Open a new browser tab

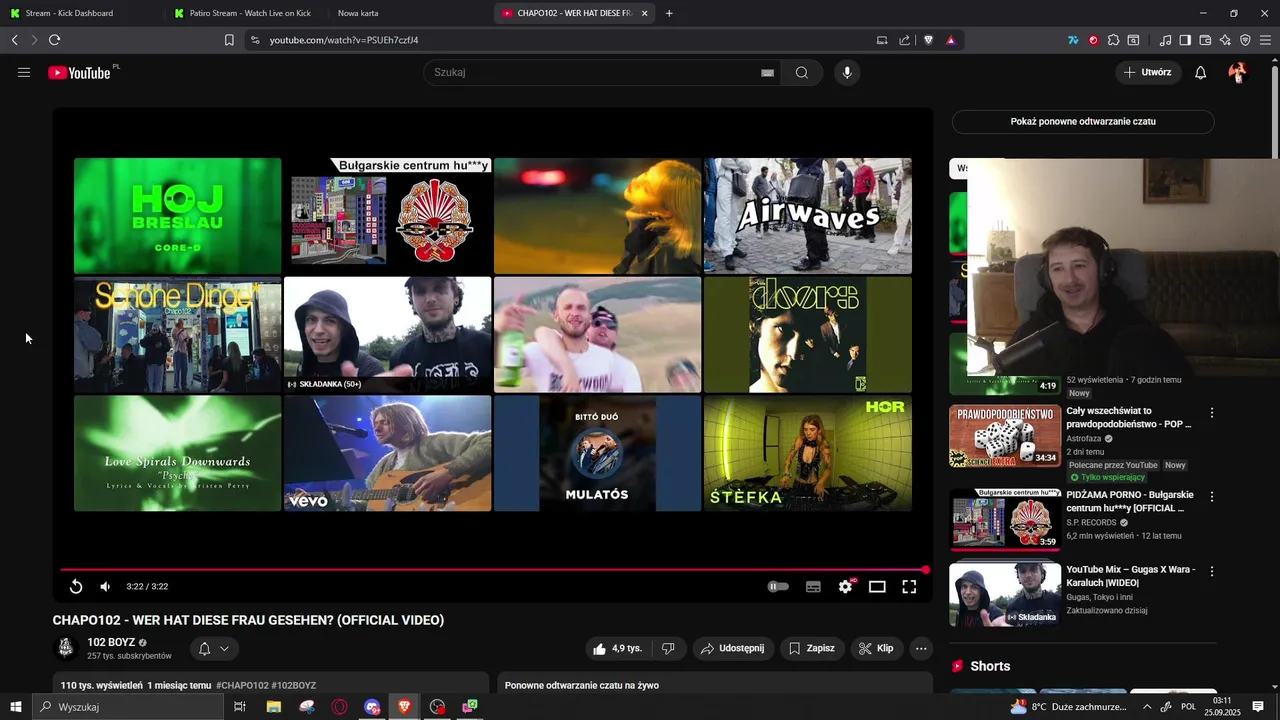pyautogui.click(x=669, y=13)
